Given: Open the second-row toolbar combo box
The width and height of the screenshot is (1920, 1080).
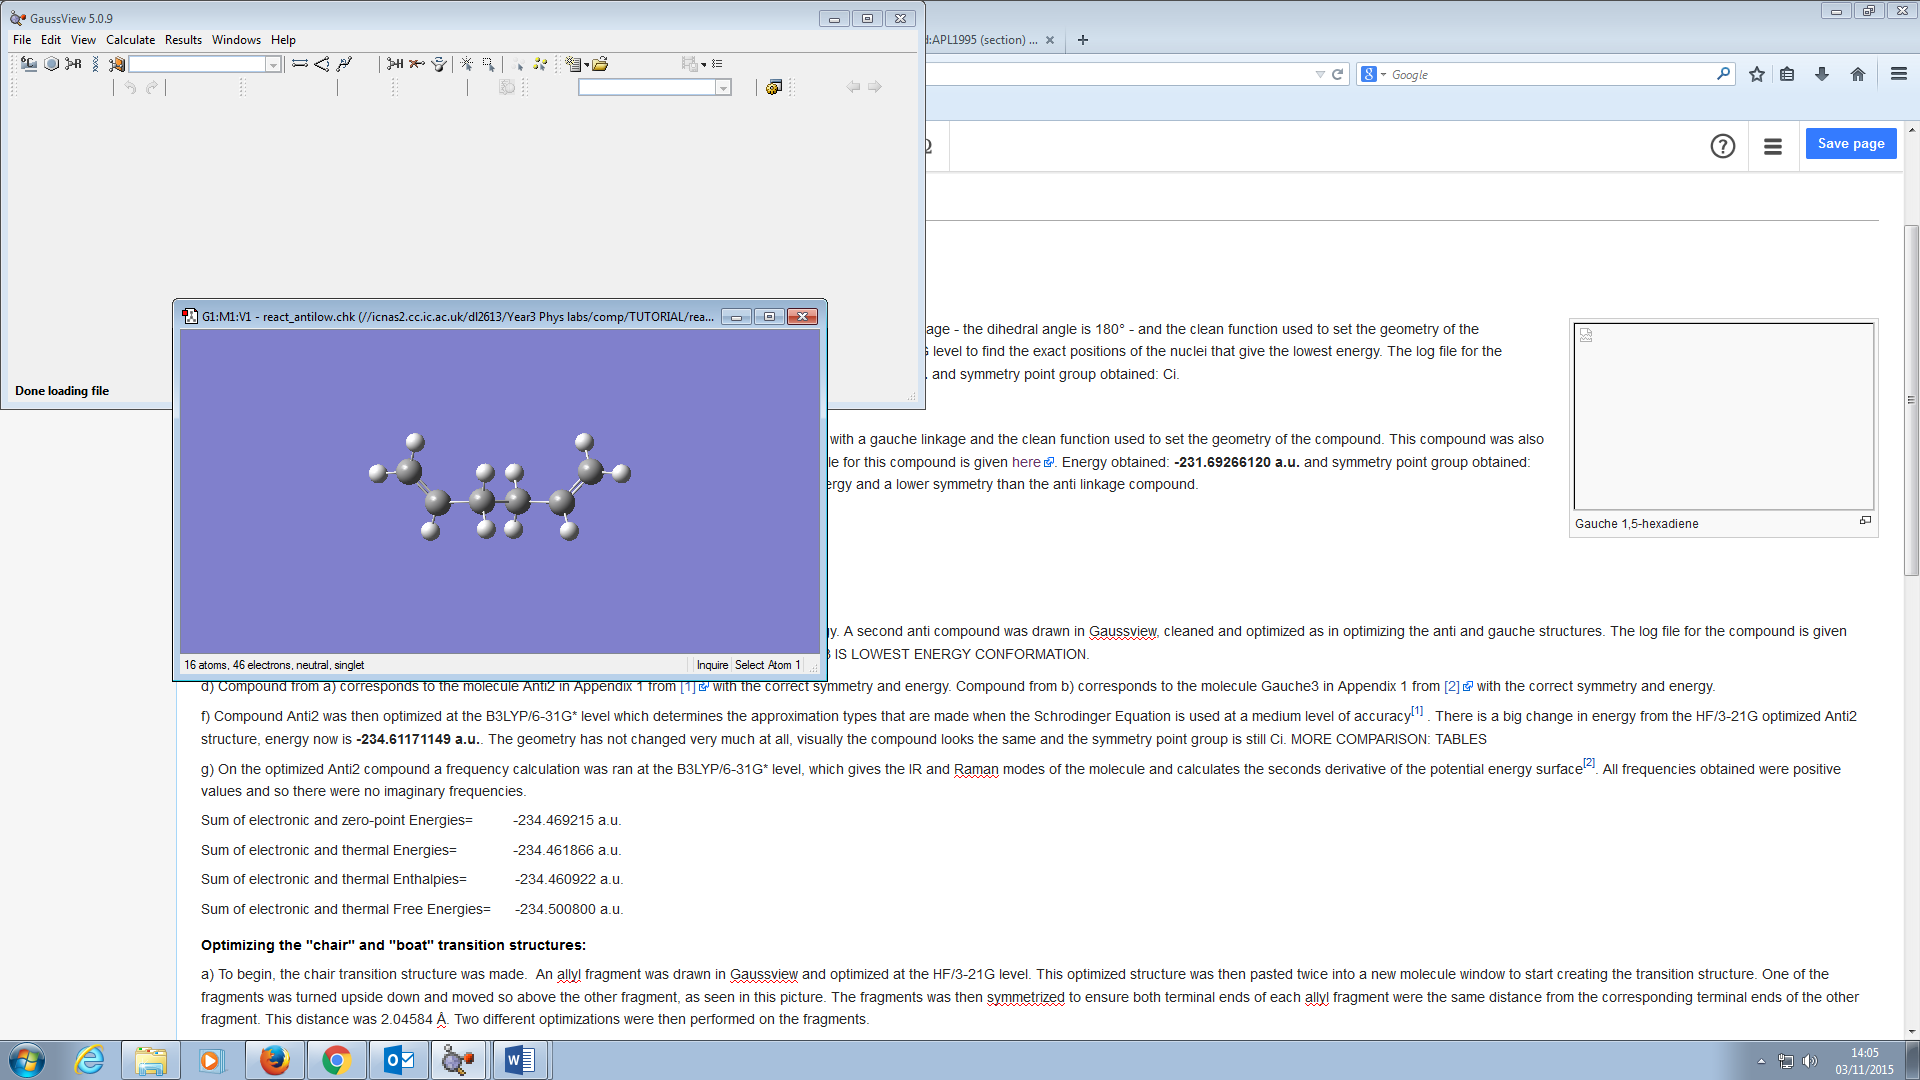Looking at the screenshot, I should click(x=723, y=88).
